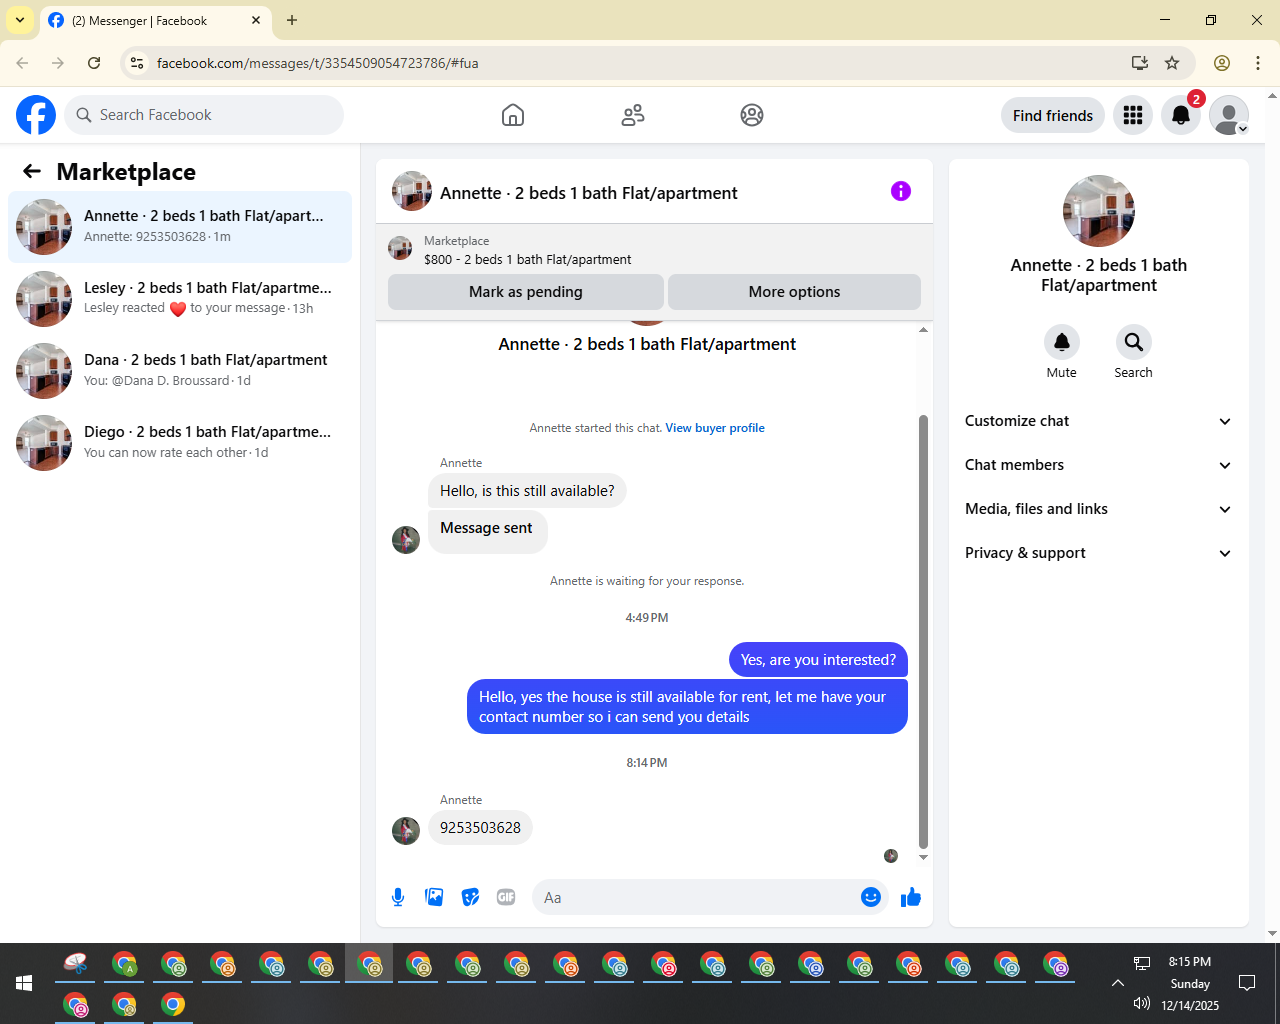Open the GIF picker icon
The image size is (1280, 1024).
[506, 897]
